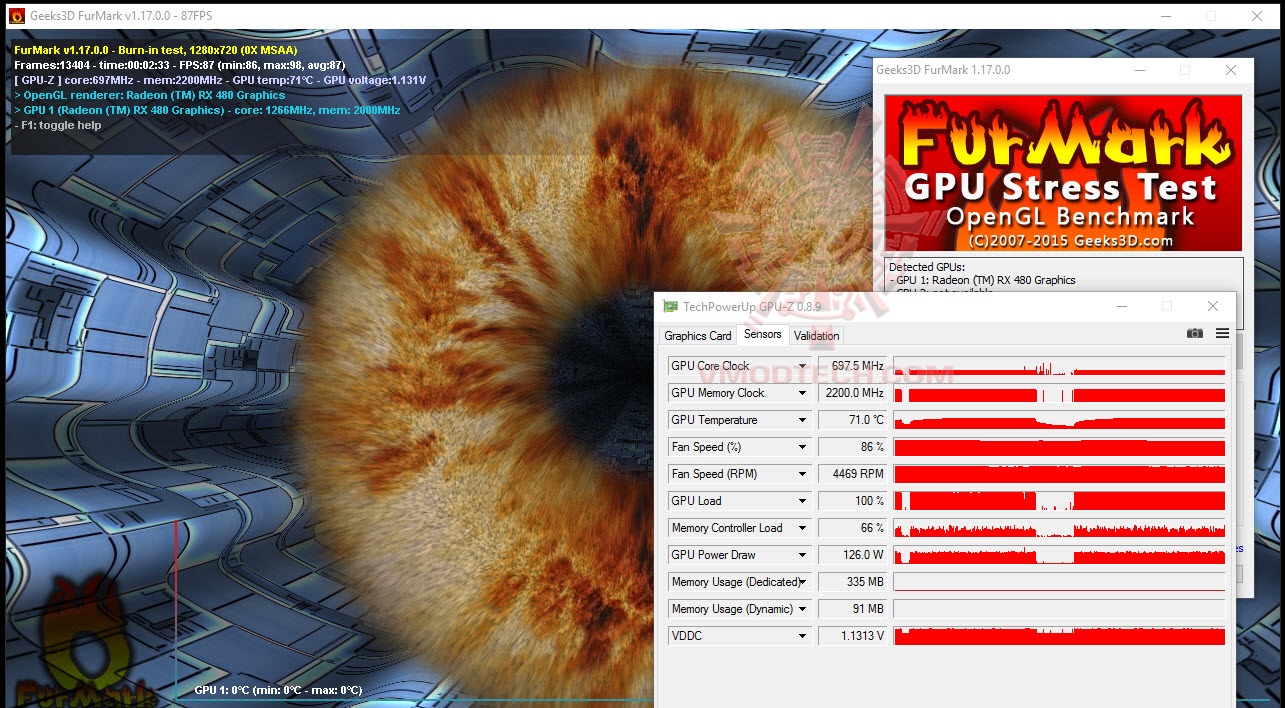The width and height of the screenshot is (1285, 708).
Task: Click the 66 % memory controller value
Action: [853, 528]
